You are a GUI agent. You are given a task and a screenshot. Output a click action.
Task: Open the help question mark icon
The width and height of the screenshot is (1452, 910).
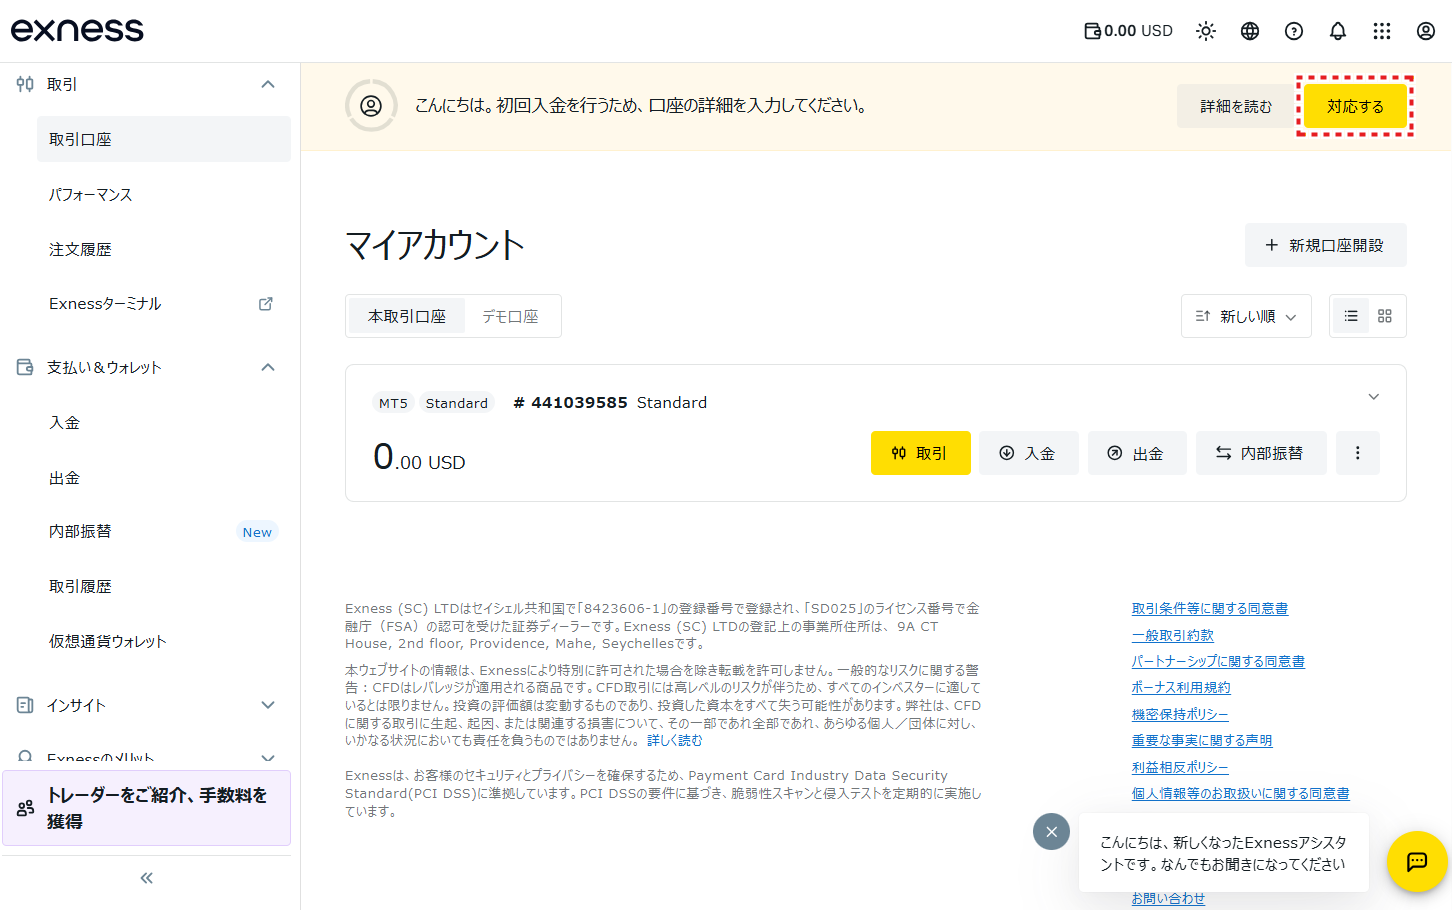click(1294, 31)
